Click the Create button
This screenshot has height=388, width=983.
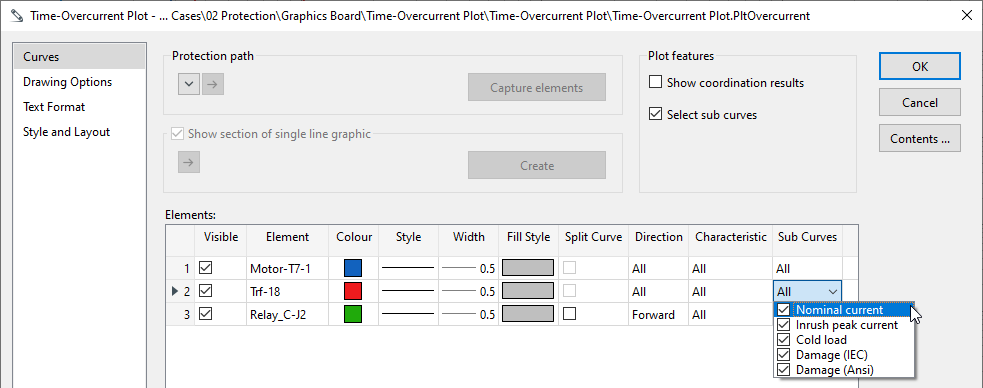pos(537,165)
